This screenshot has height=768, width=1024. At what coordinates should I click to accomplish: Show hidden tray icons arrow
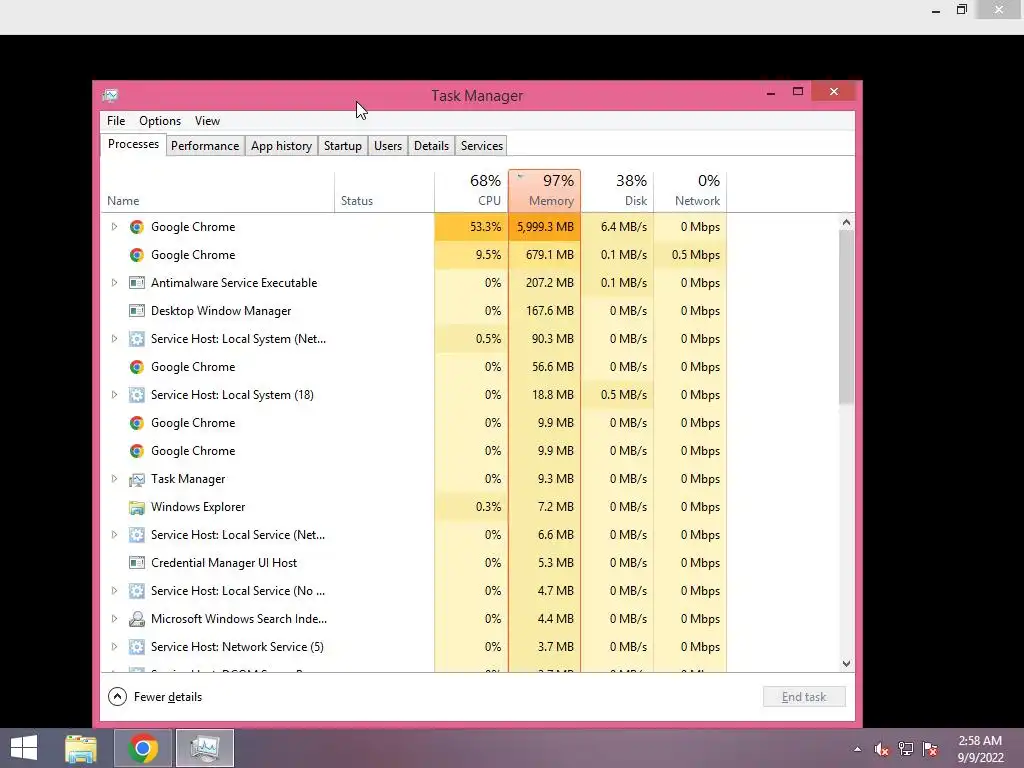click(x=857, y=749)
